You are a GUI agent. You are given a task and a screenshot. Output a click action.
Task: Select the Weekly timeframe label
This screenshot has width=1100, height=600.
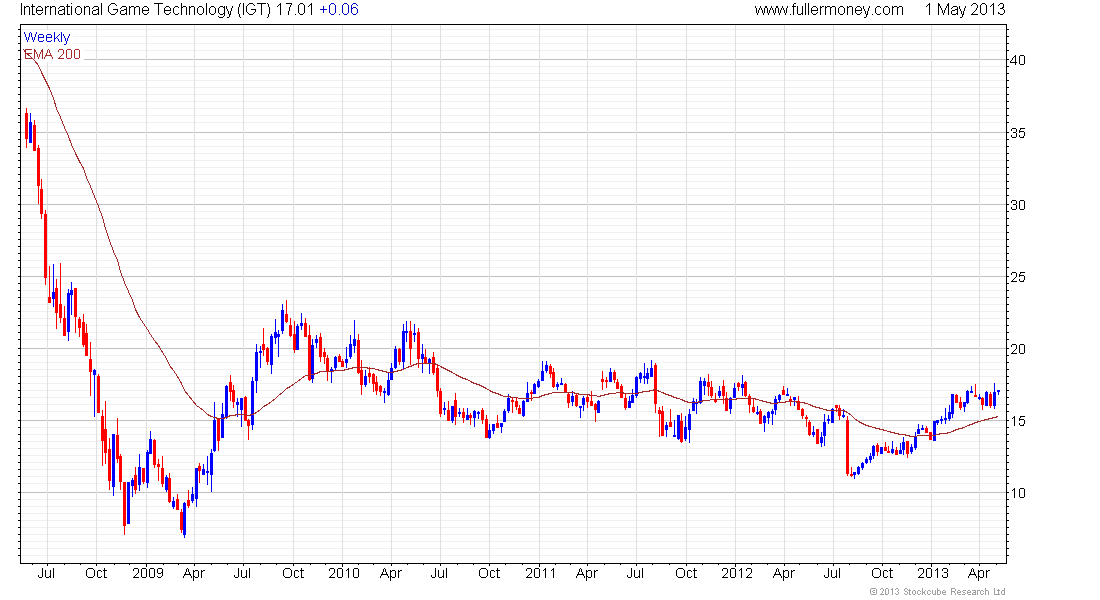tap(47, 37)
